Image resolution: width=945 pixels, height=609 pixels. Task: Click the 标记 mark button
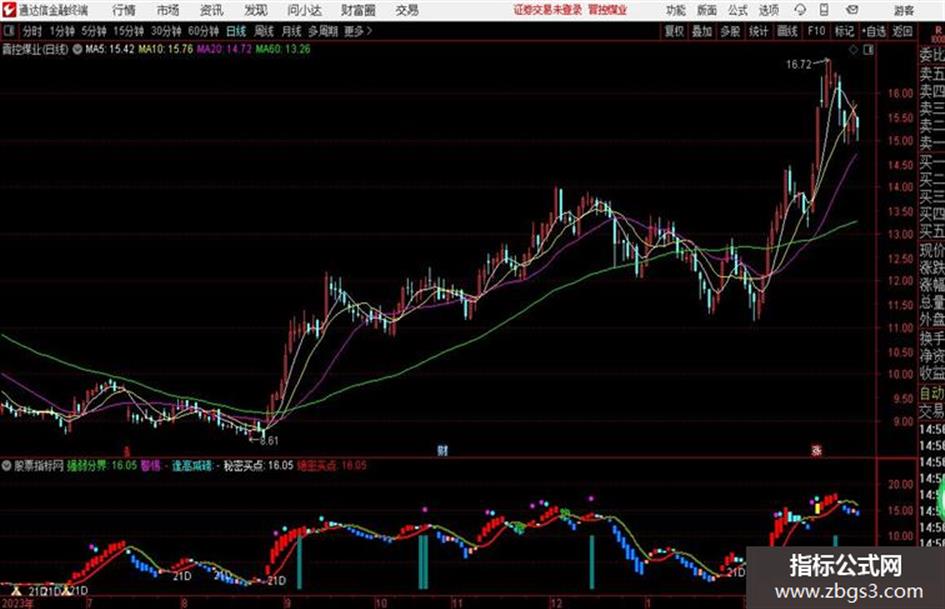tap(844, 31)
